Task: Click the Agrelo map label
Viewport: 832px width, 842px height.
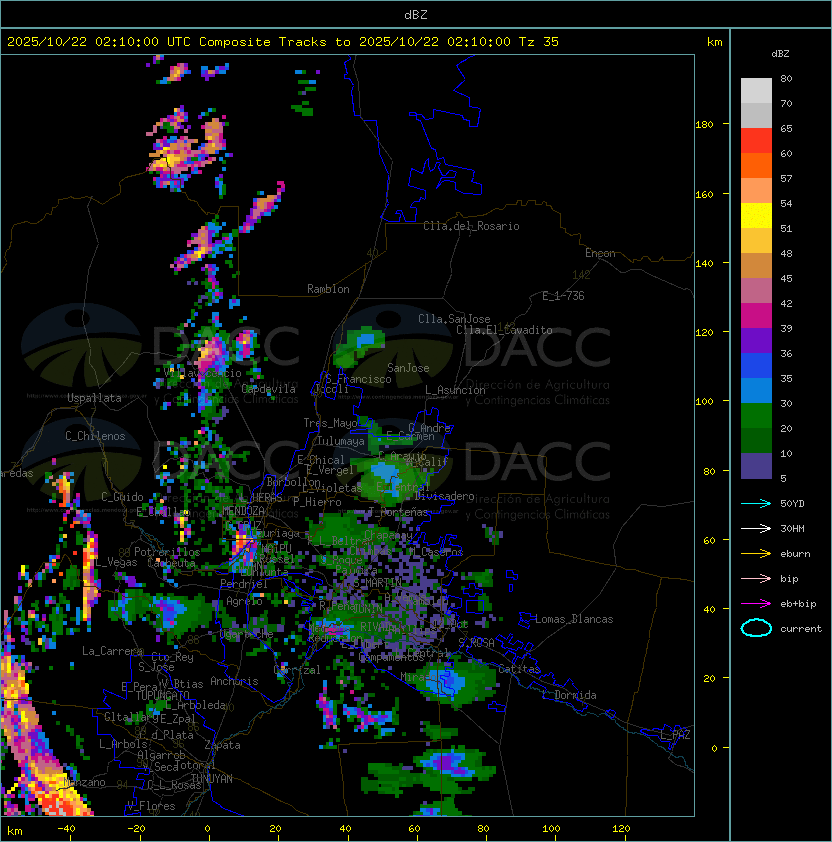Action: [x=244, y=601]
